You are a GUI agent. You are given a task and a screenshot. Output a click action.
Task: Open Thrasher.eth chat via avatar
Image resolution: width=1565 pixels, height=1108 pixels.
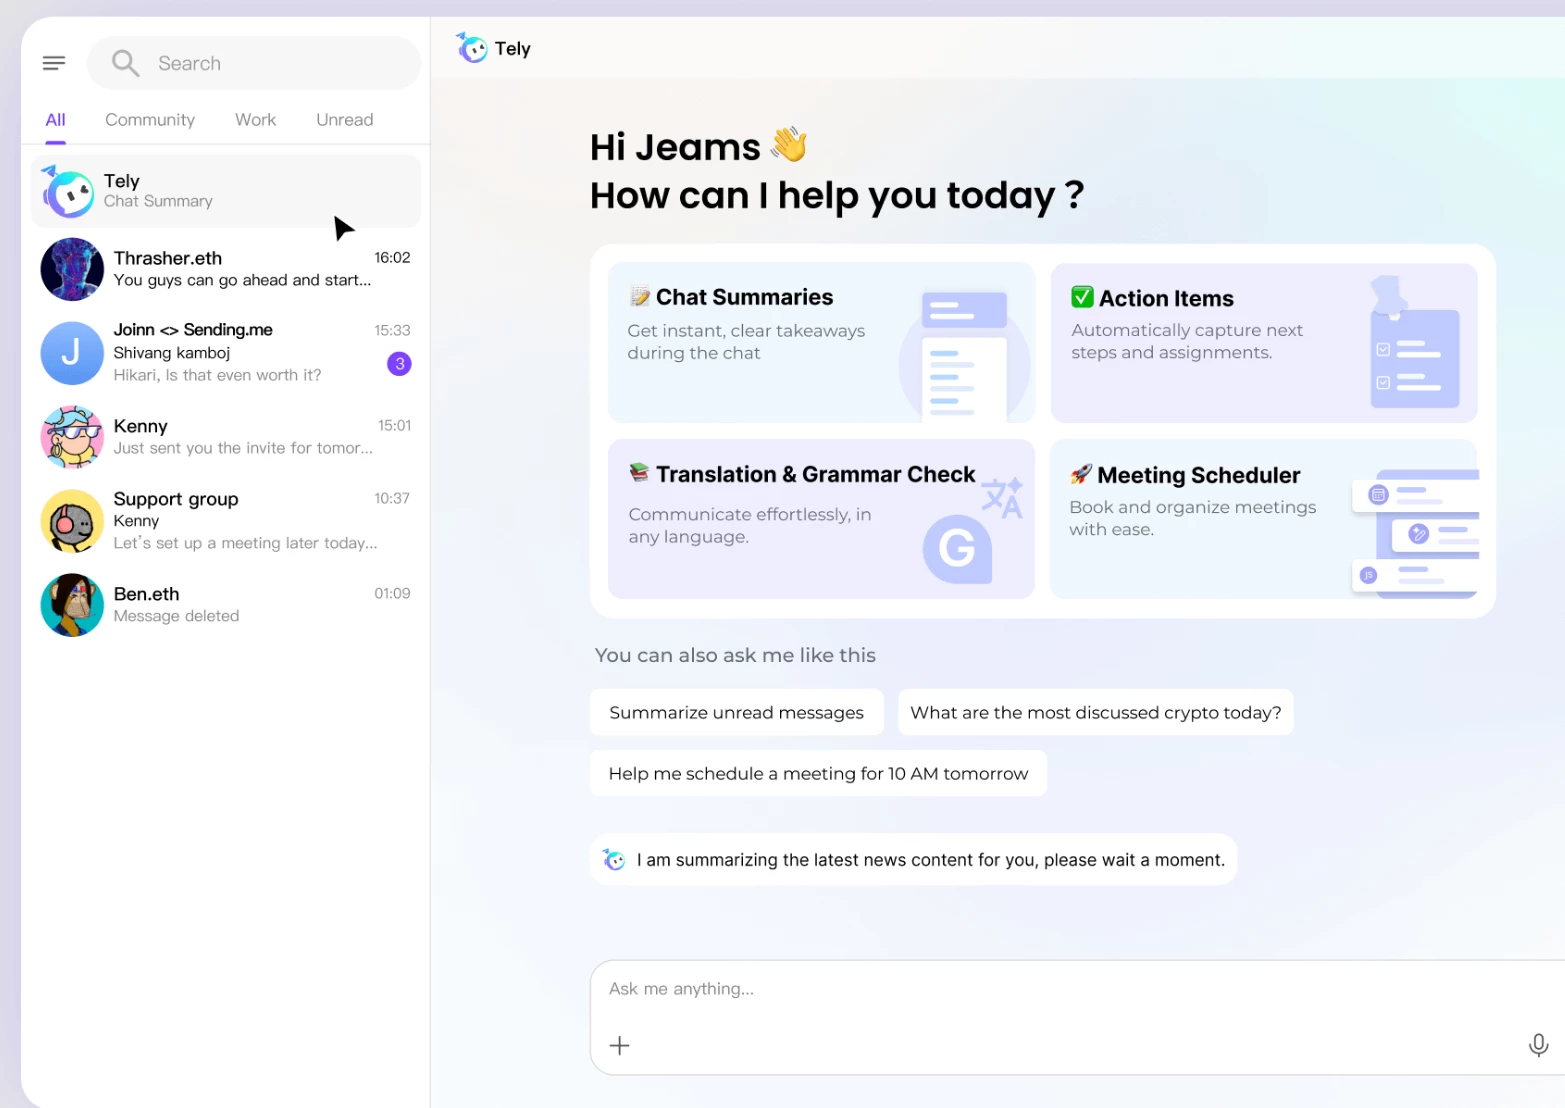tap(72, 269)
